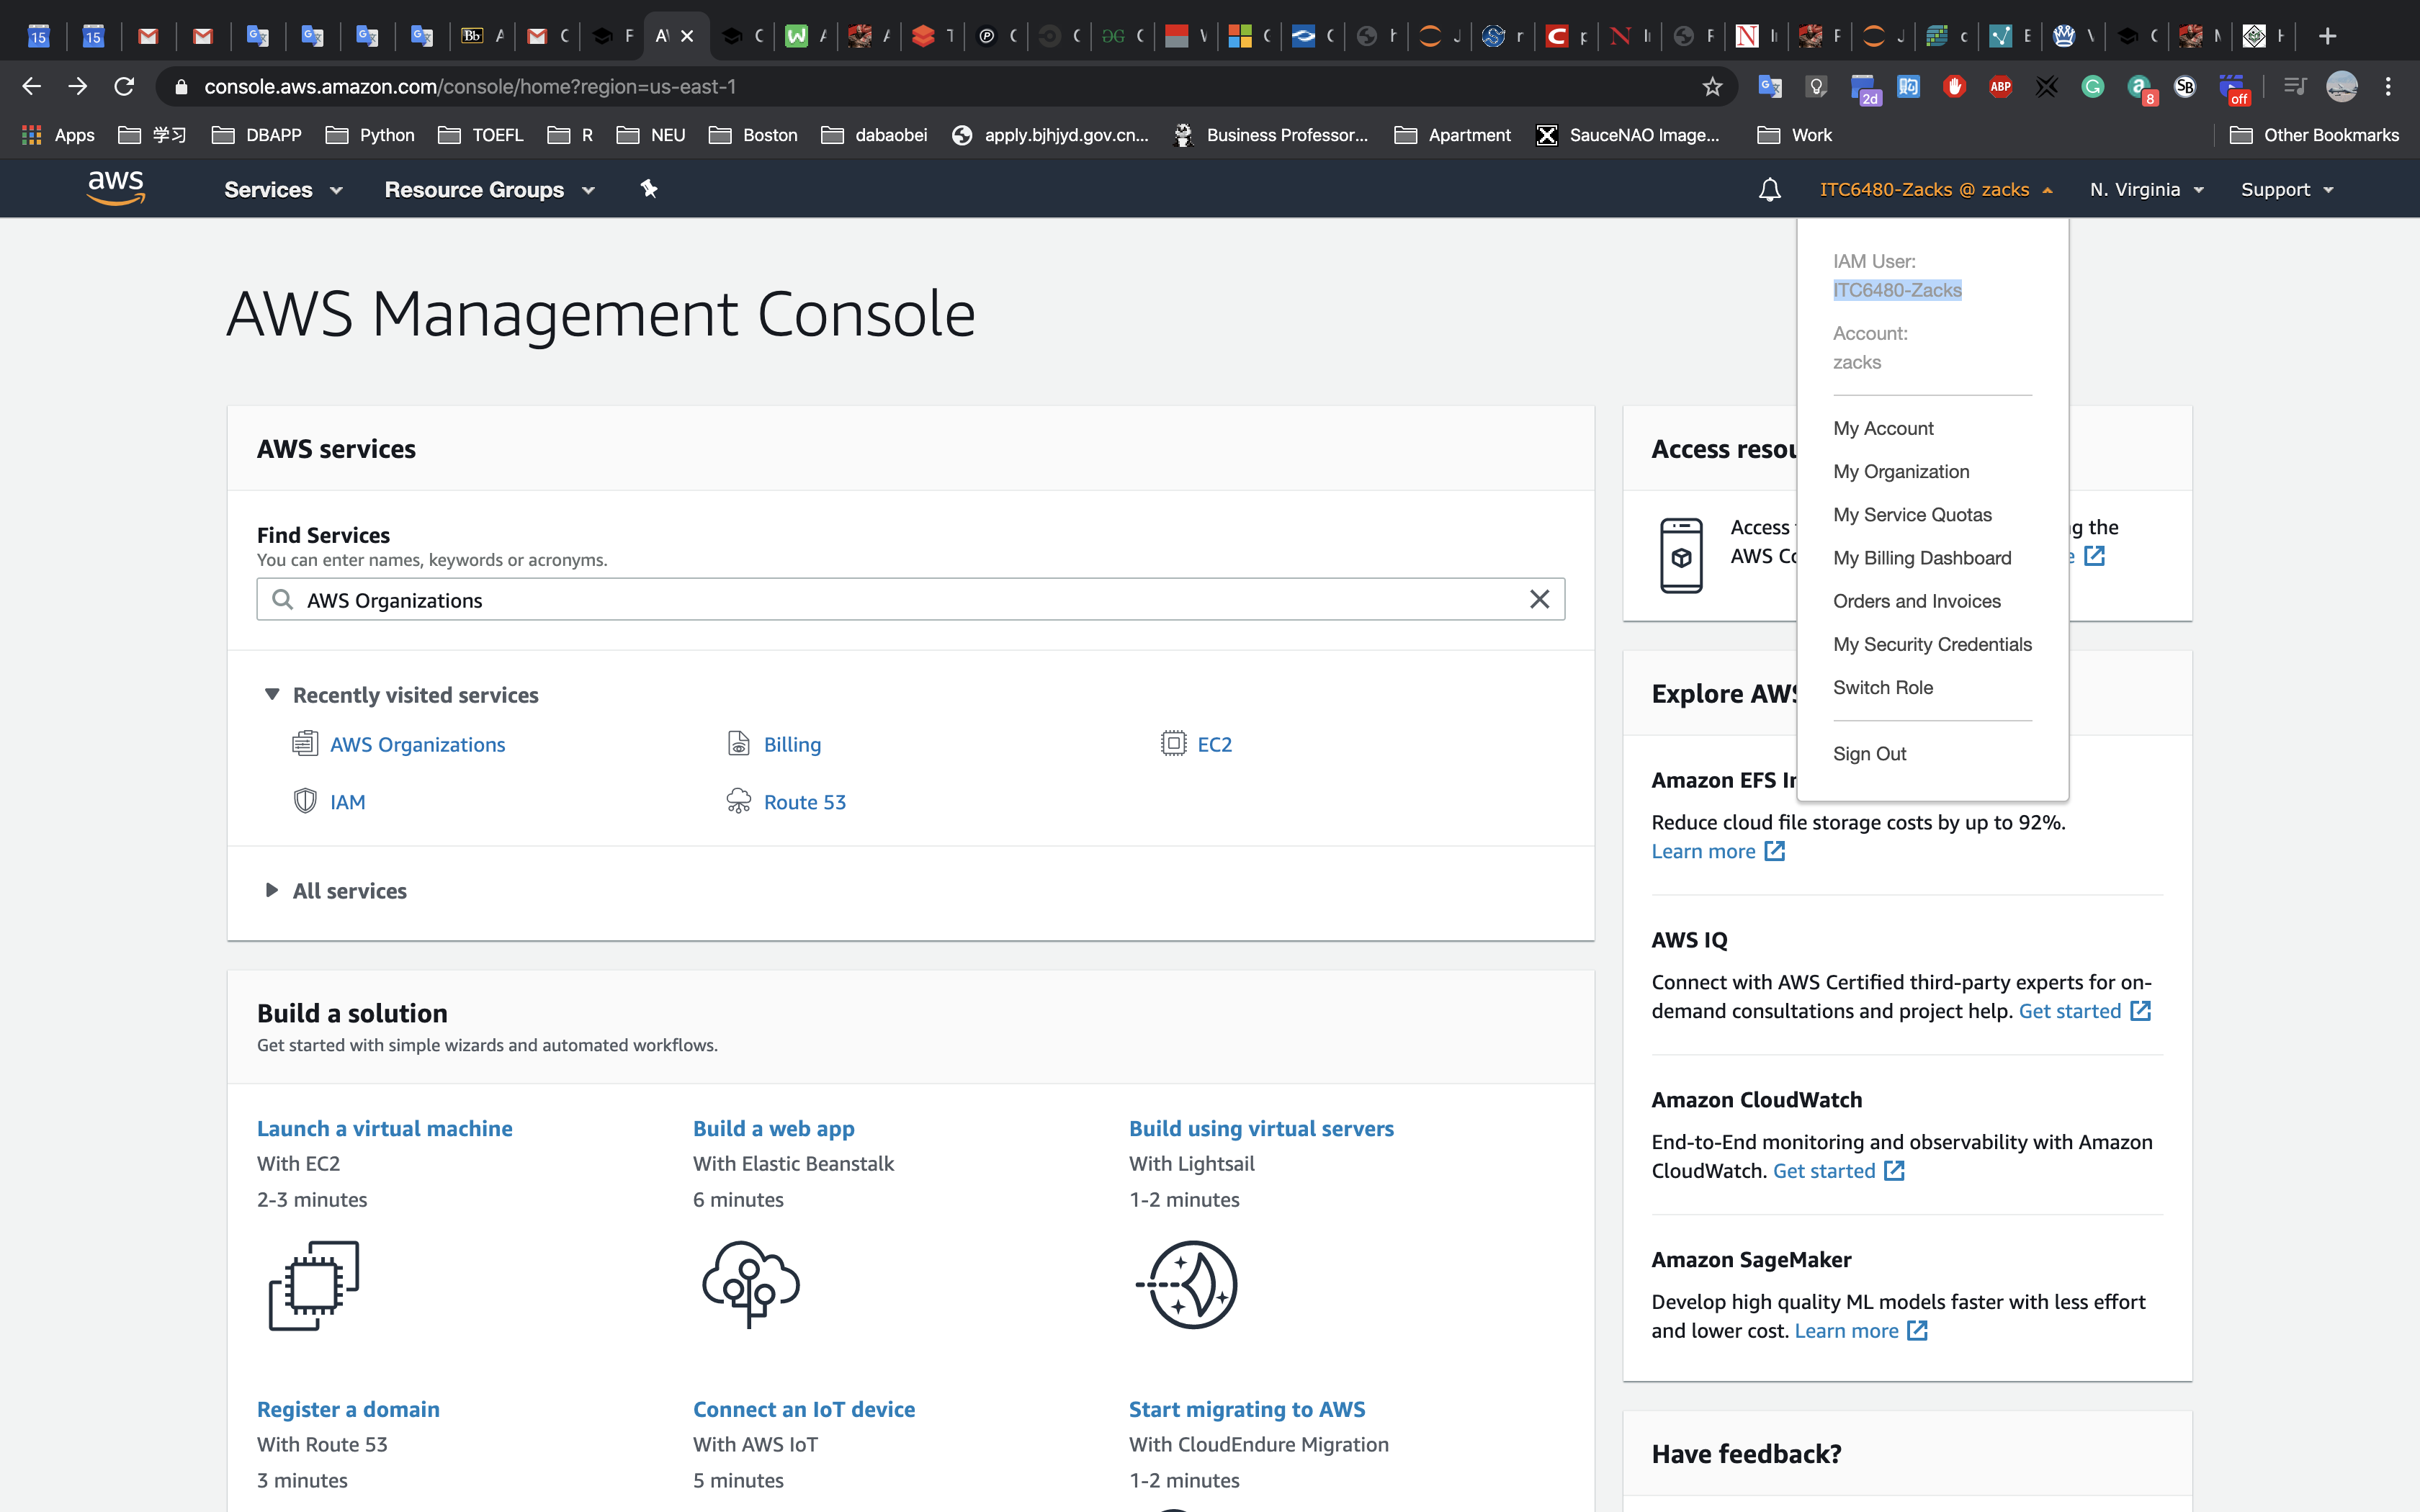Collapse the Recently visited services section
Image resolution: width=2420 pixels, height=1512 pixels.
click(x=272, y=694)
